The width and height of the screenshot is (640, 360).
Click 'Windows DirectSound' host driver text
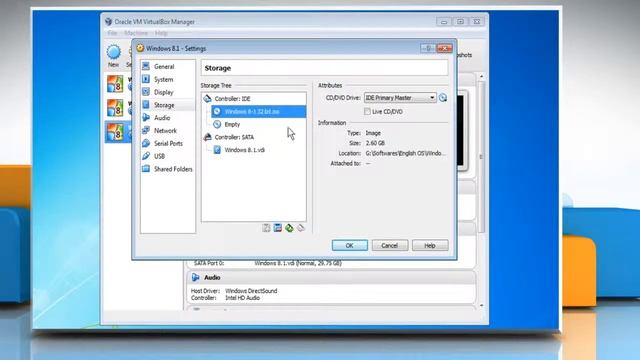(251, 291)
